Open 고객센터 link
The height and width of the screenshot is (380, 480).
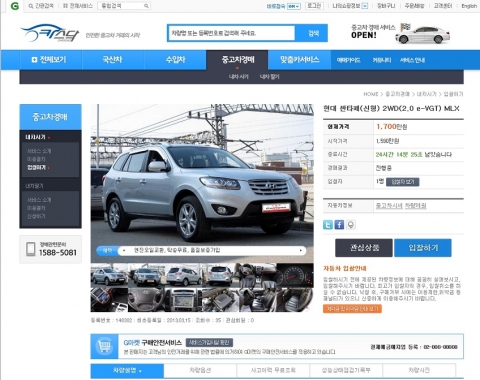443,6
